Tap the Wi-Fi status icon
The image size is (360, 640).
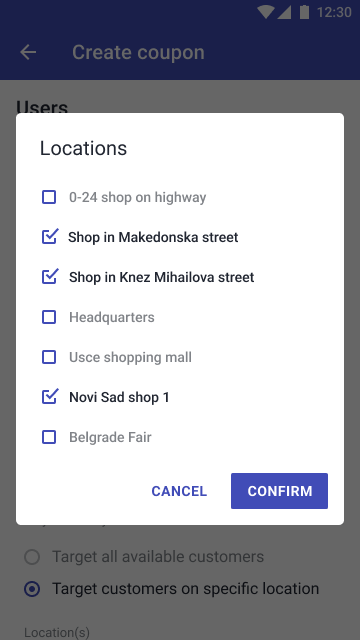tap(265, 12)
